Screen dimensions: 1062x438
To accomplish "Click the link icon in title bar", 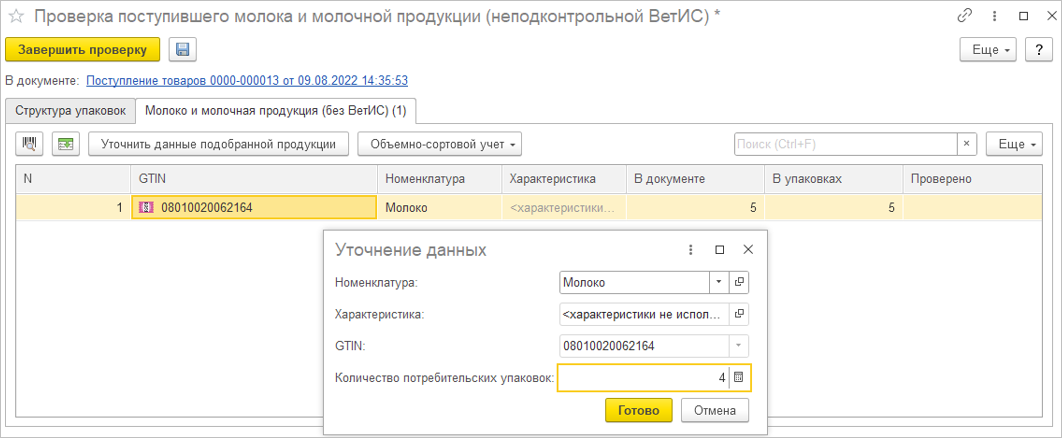I will 964,16.
